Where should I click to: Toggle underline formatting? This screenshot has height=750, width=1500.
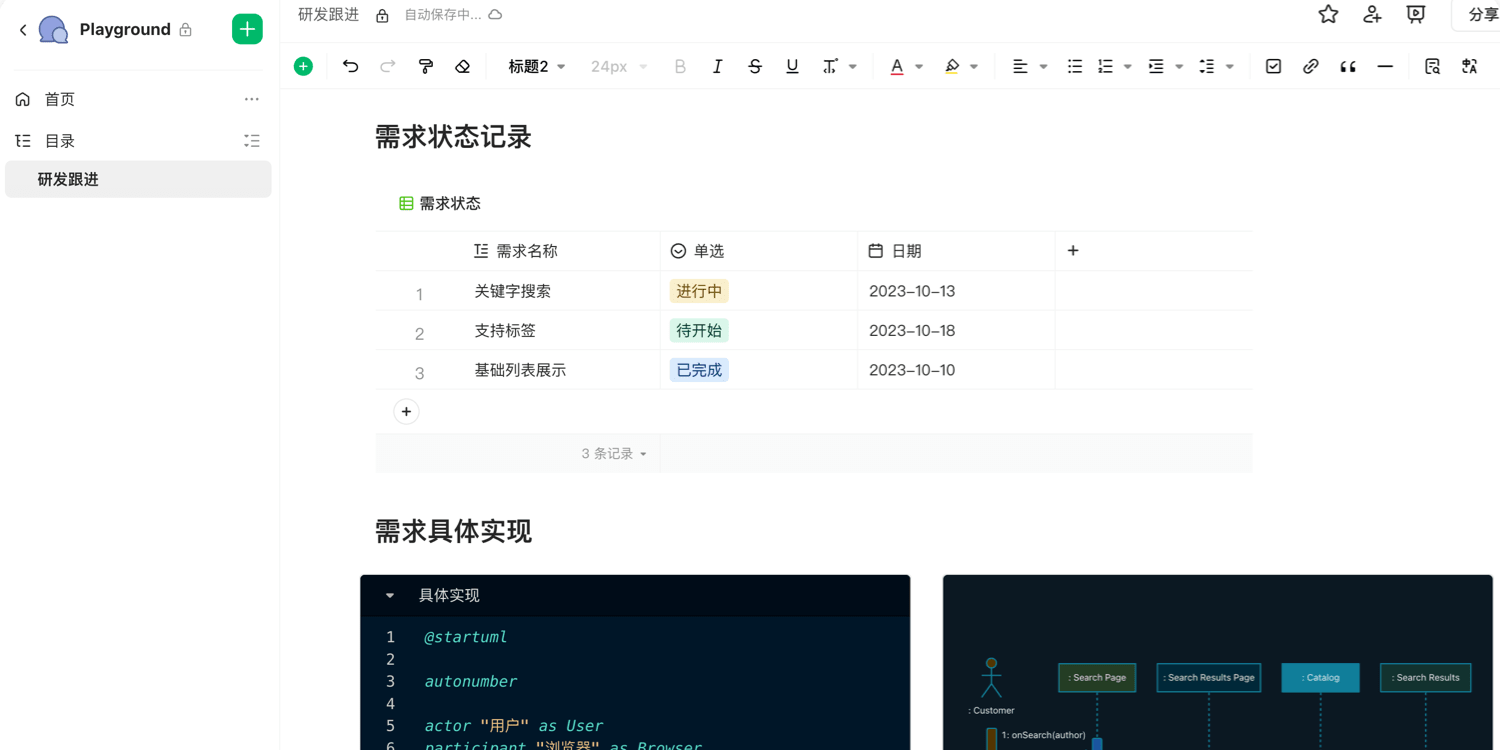(792, 66)
